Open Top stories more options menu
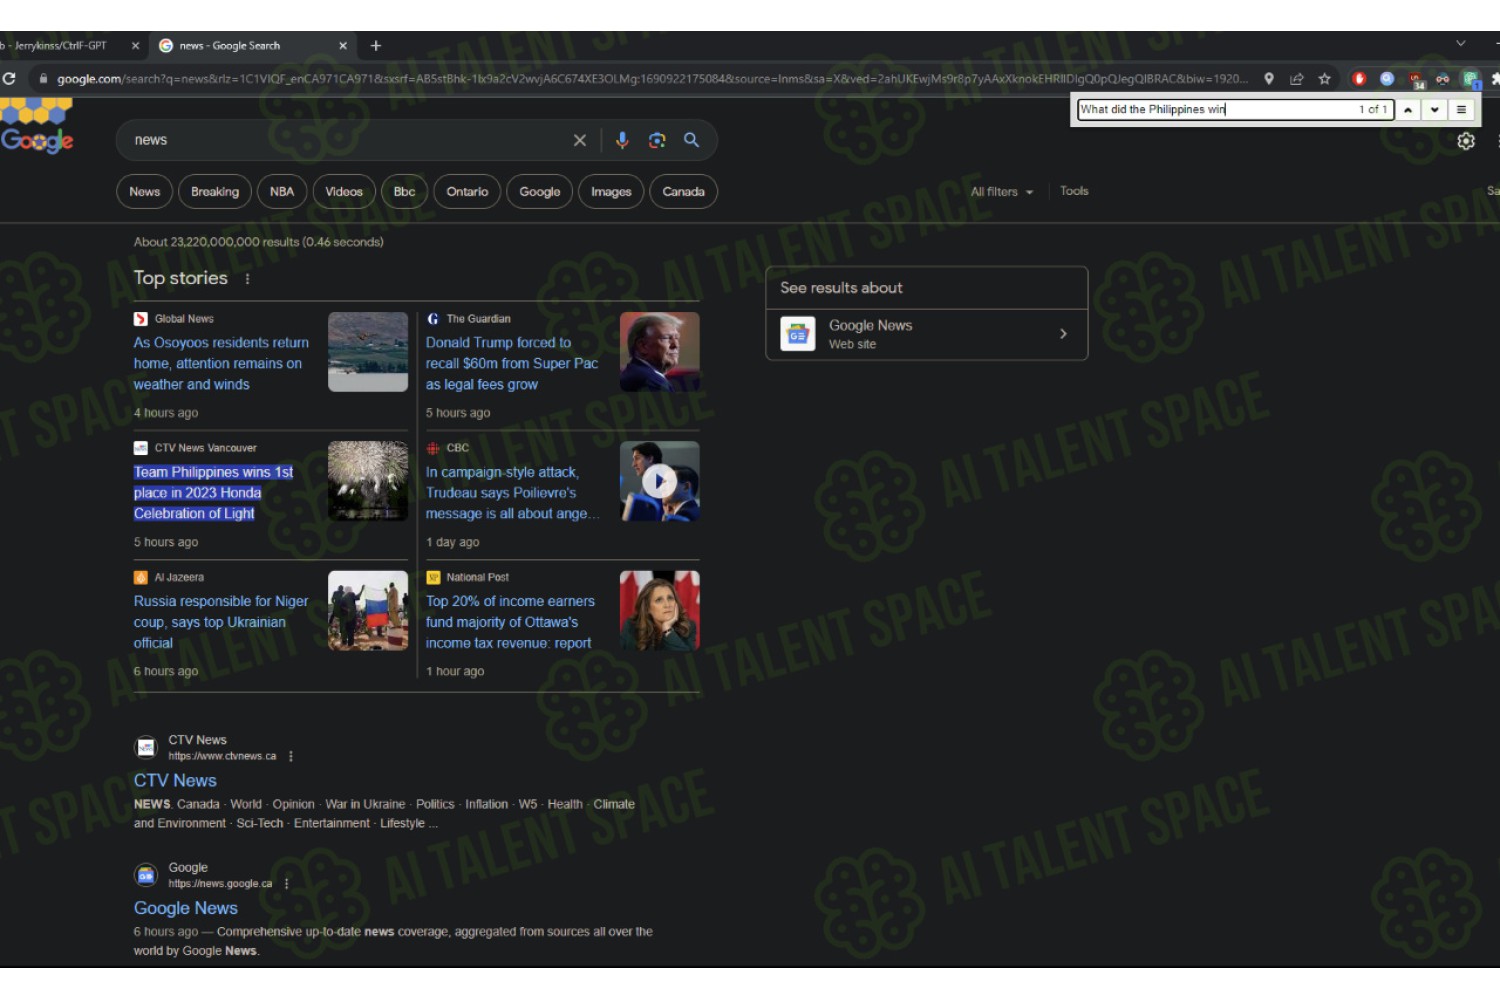Screen dimensions: 1500x1000 tap(248, 279)
